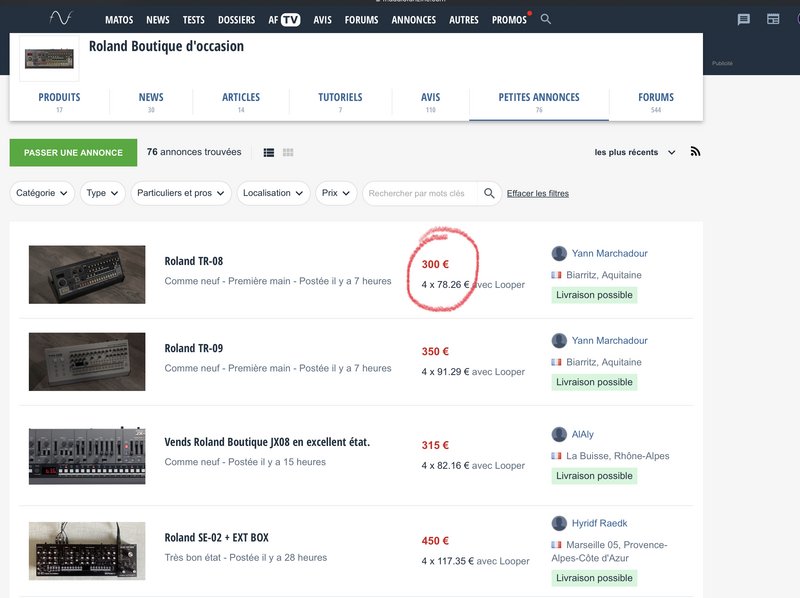The height and width of the screenshot is (598, 800).
Task: Switch to the FORUMS product tab
Action: (656, 102)
